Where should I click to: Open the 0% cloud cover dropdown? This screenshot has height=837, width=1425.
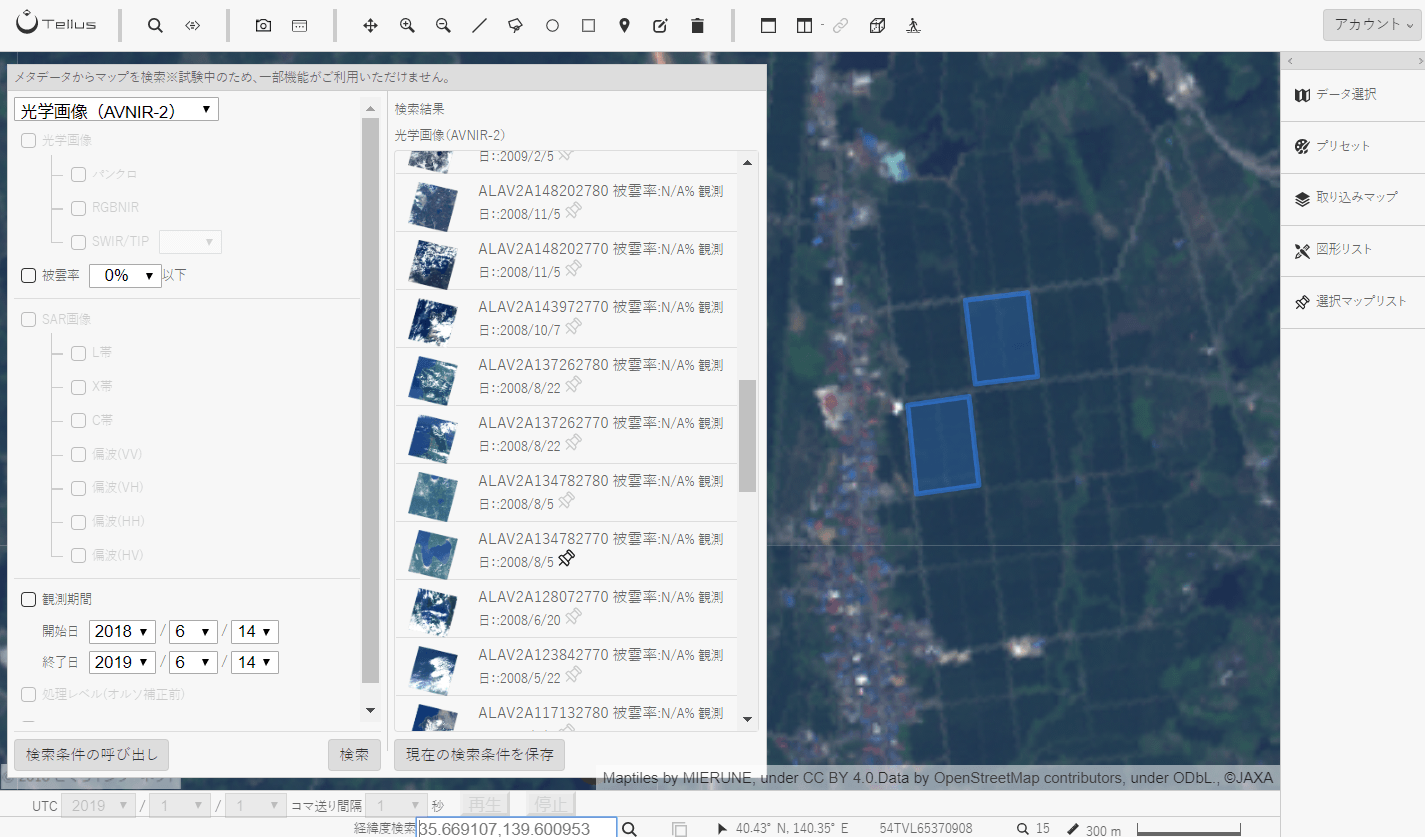(125, 275)
